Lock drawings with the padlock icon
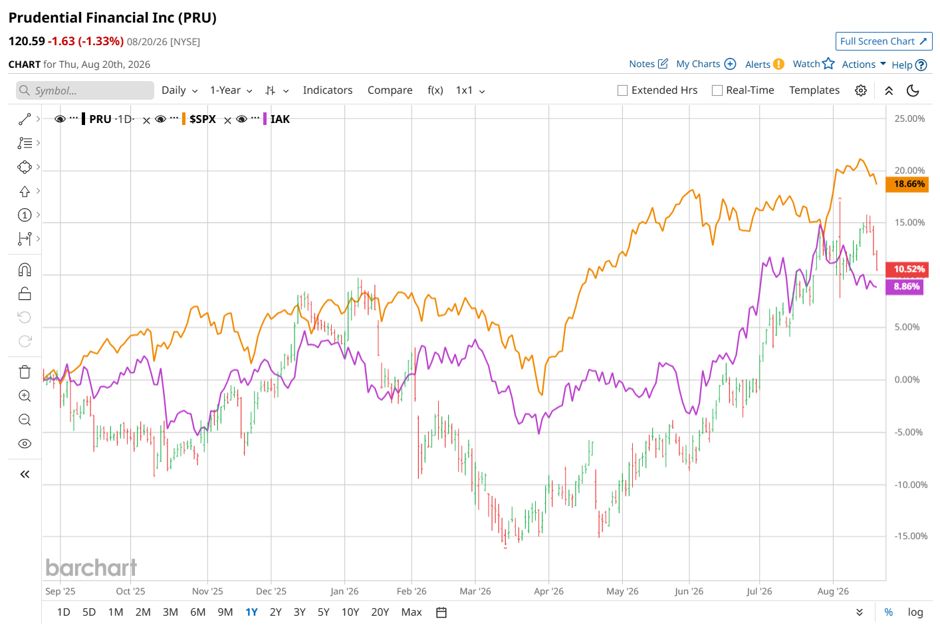This screenshot has width=940, height=627. point(25,294)
